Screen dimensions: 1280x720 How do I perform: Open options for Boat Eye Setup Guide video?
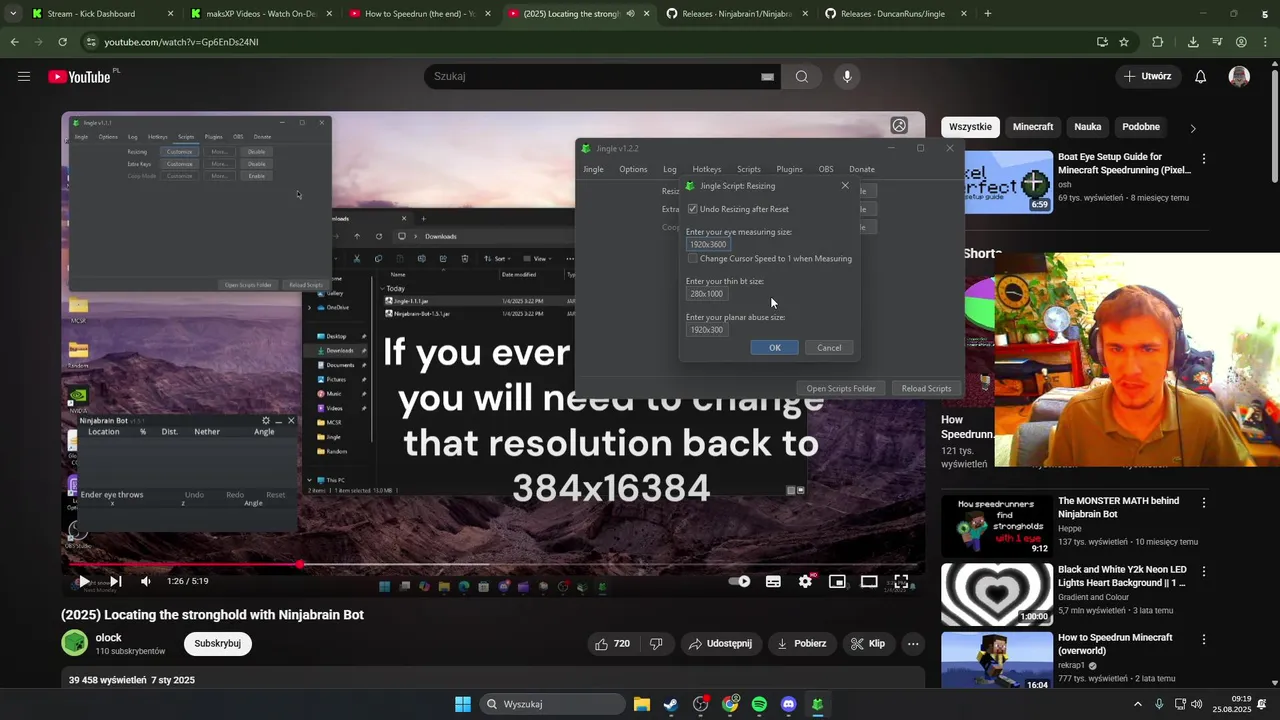[1204, 159]
